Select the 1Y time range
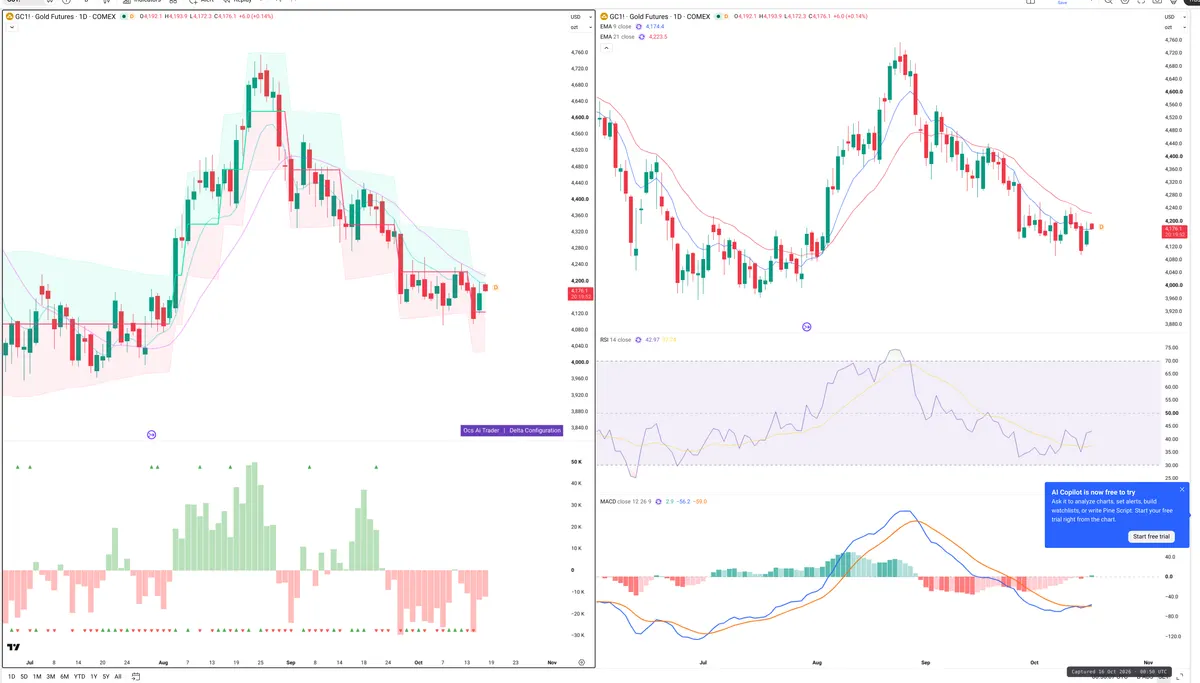Screen dimensions: 1200x683 [94, 676]
